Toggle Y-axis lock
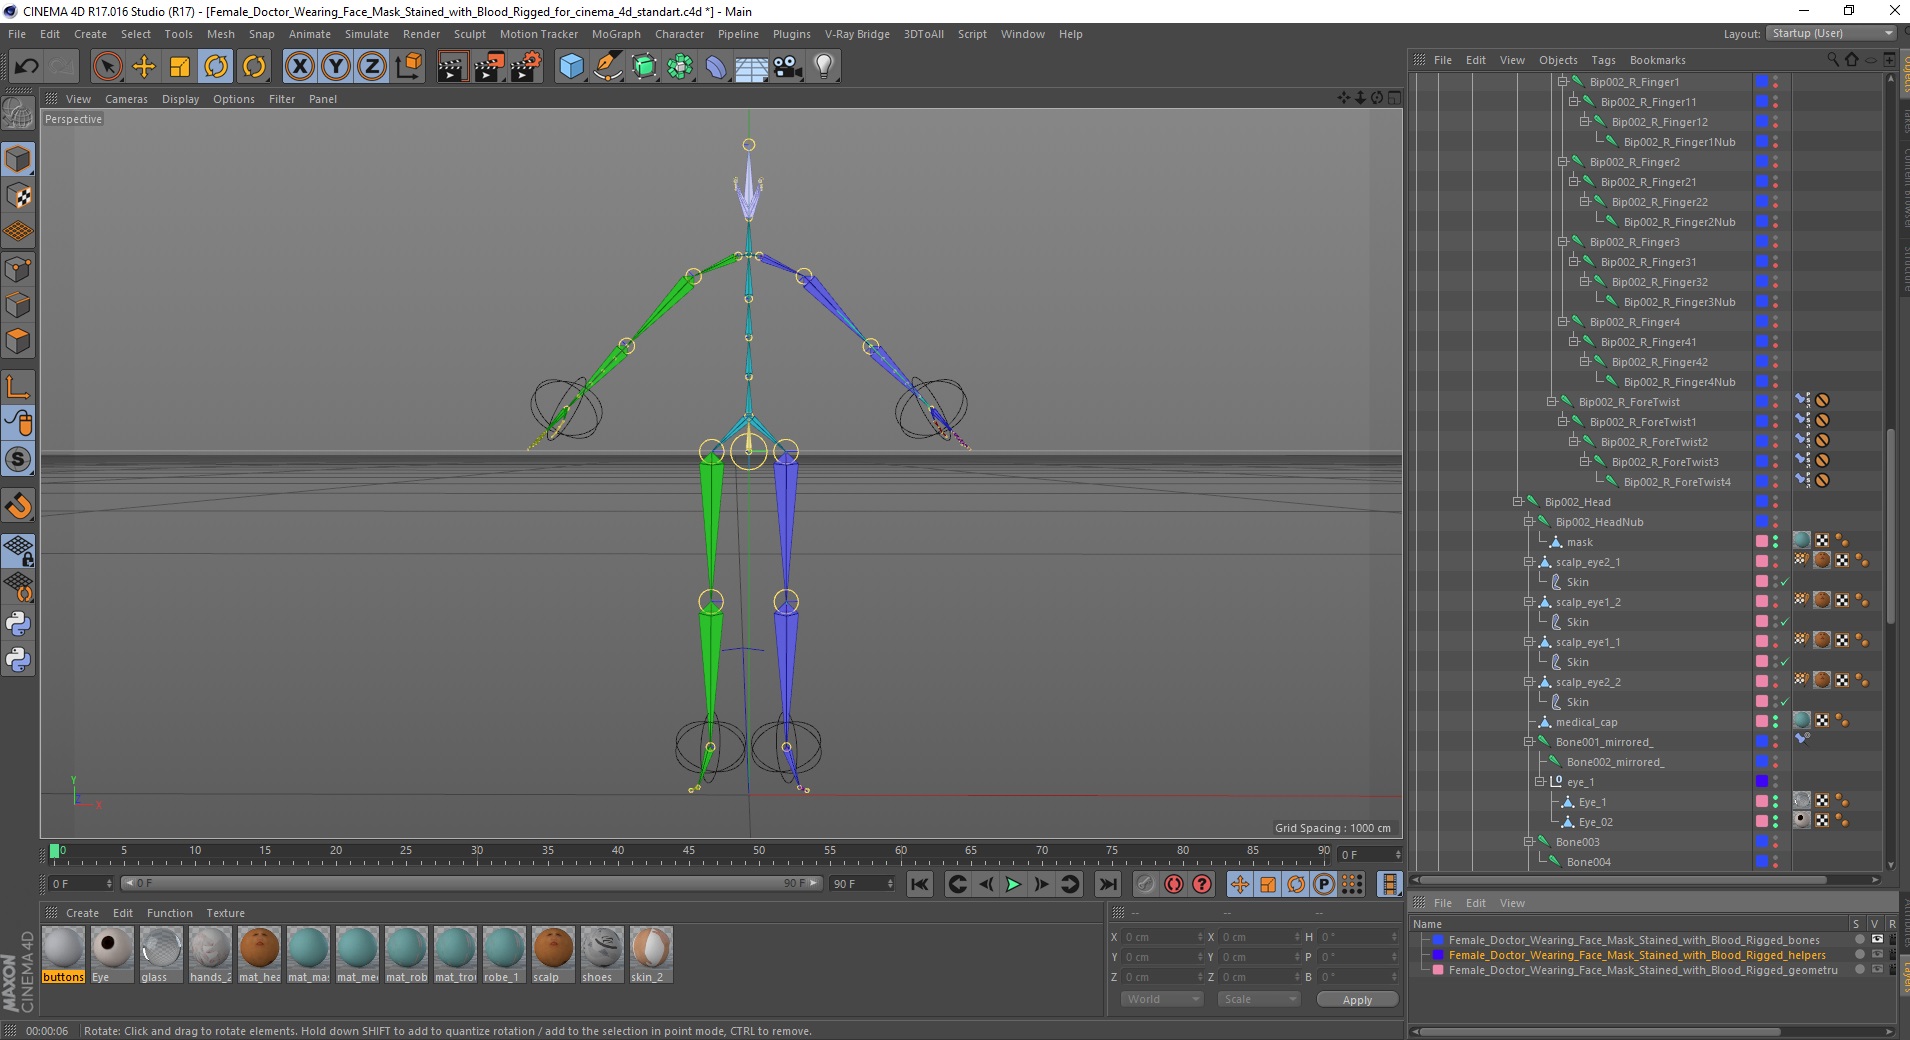This screenshot has height=1040, width=1910. pos(336,67)
